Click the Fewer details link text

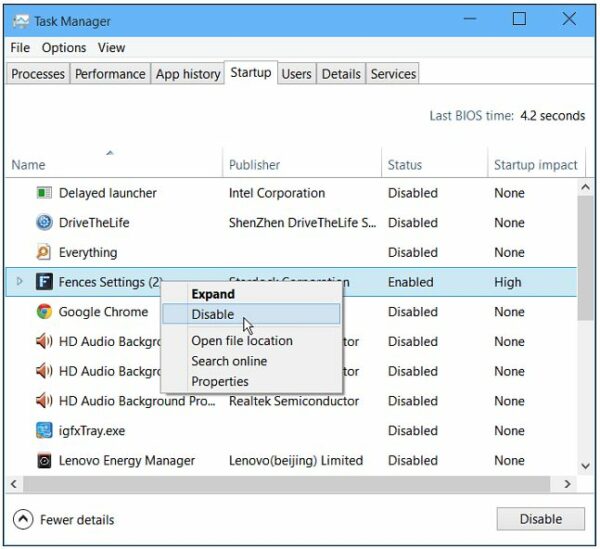pyautogui.click(x=77, y=520)
